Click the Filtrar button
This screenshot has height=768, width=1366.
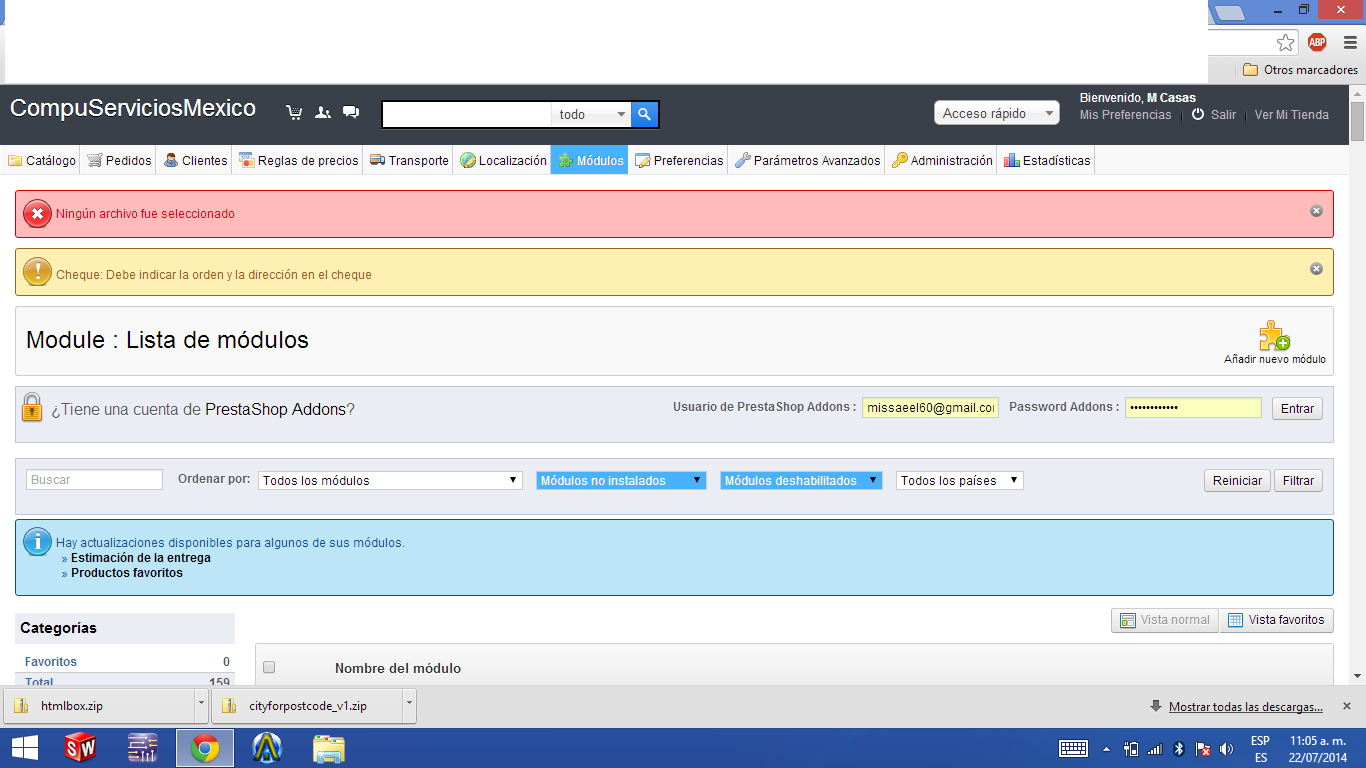pos(1298,480)
